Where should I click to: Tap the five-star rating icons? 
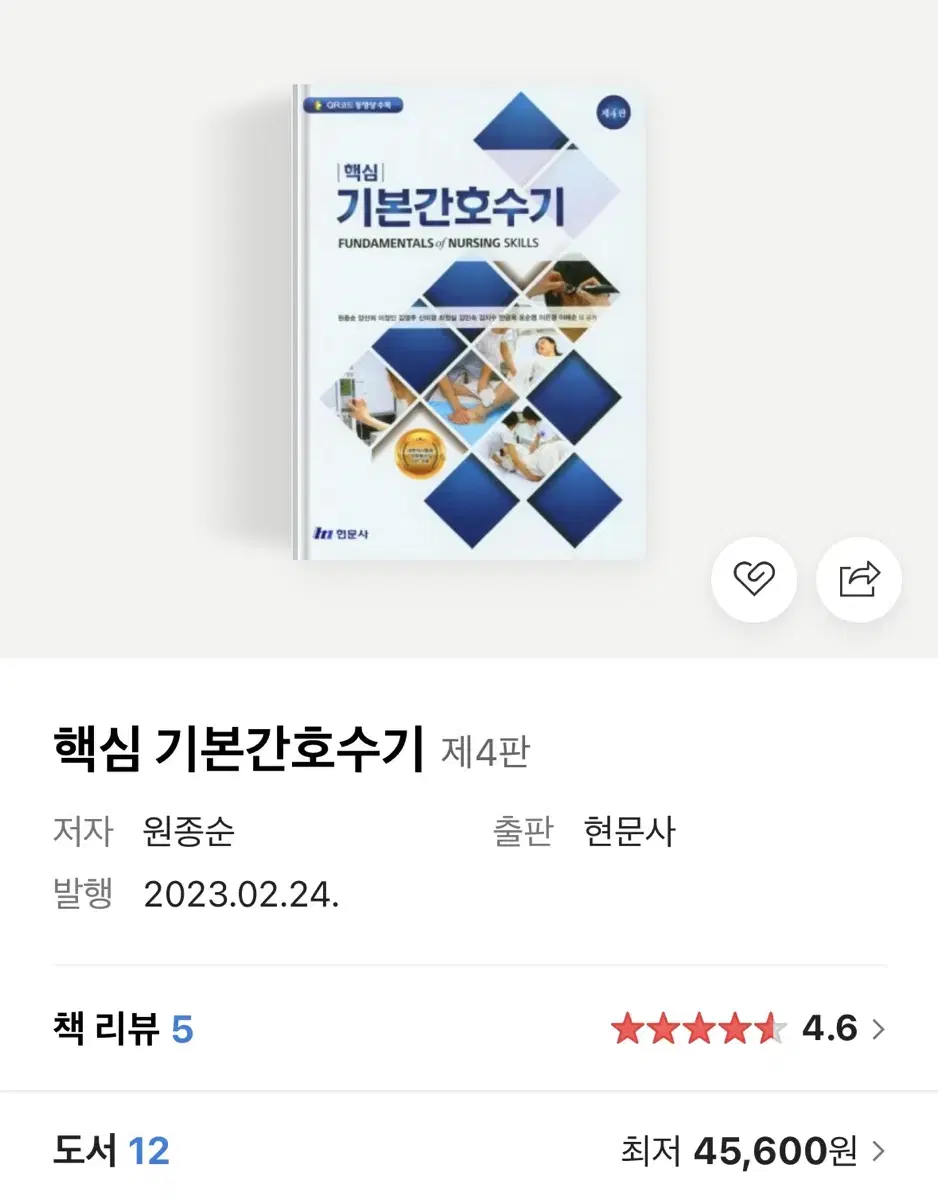coord(699,1028)
